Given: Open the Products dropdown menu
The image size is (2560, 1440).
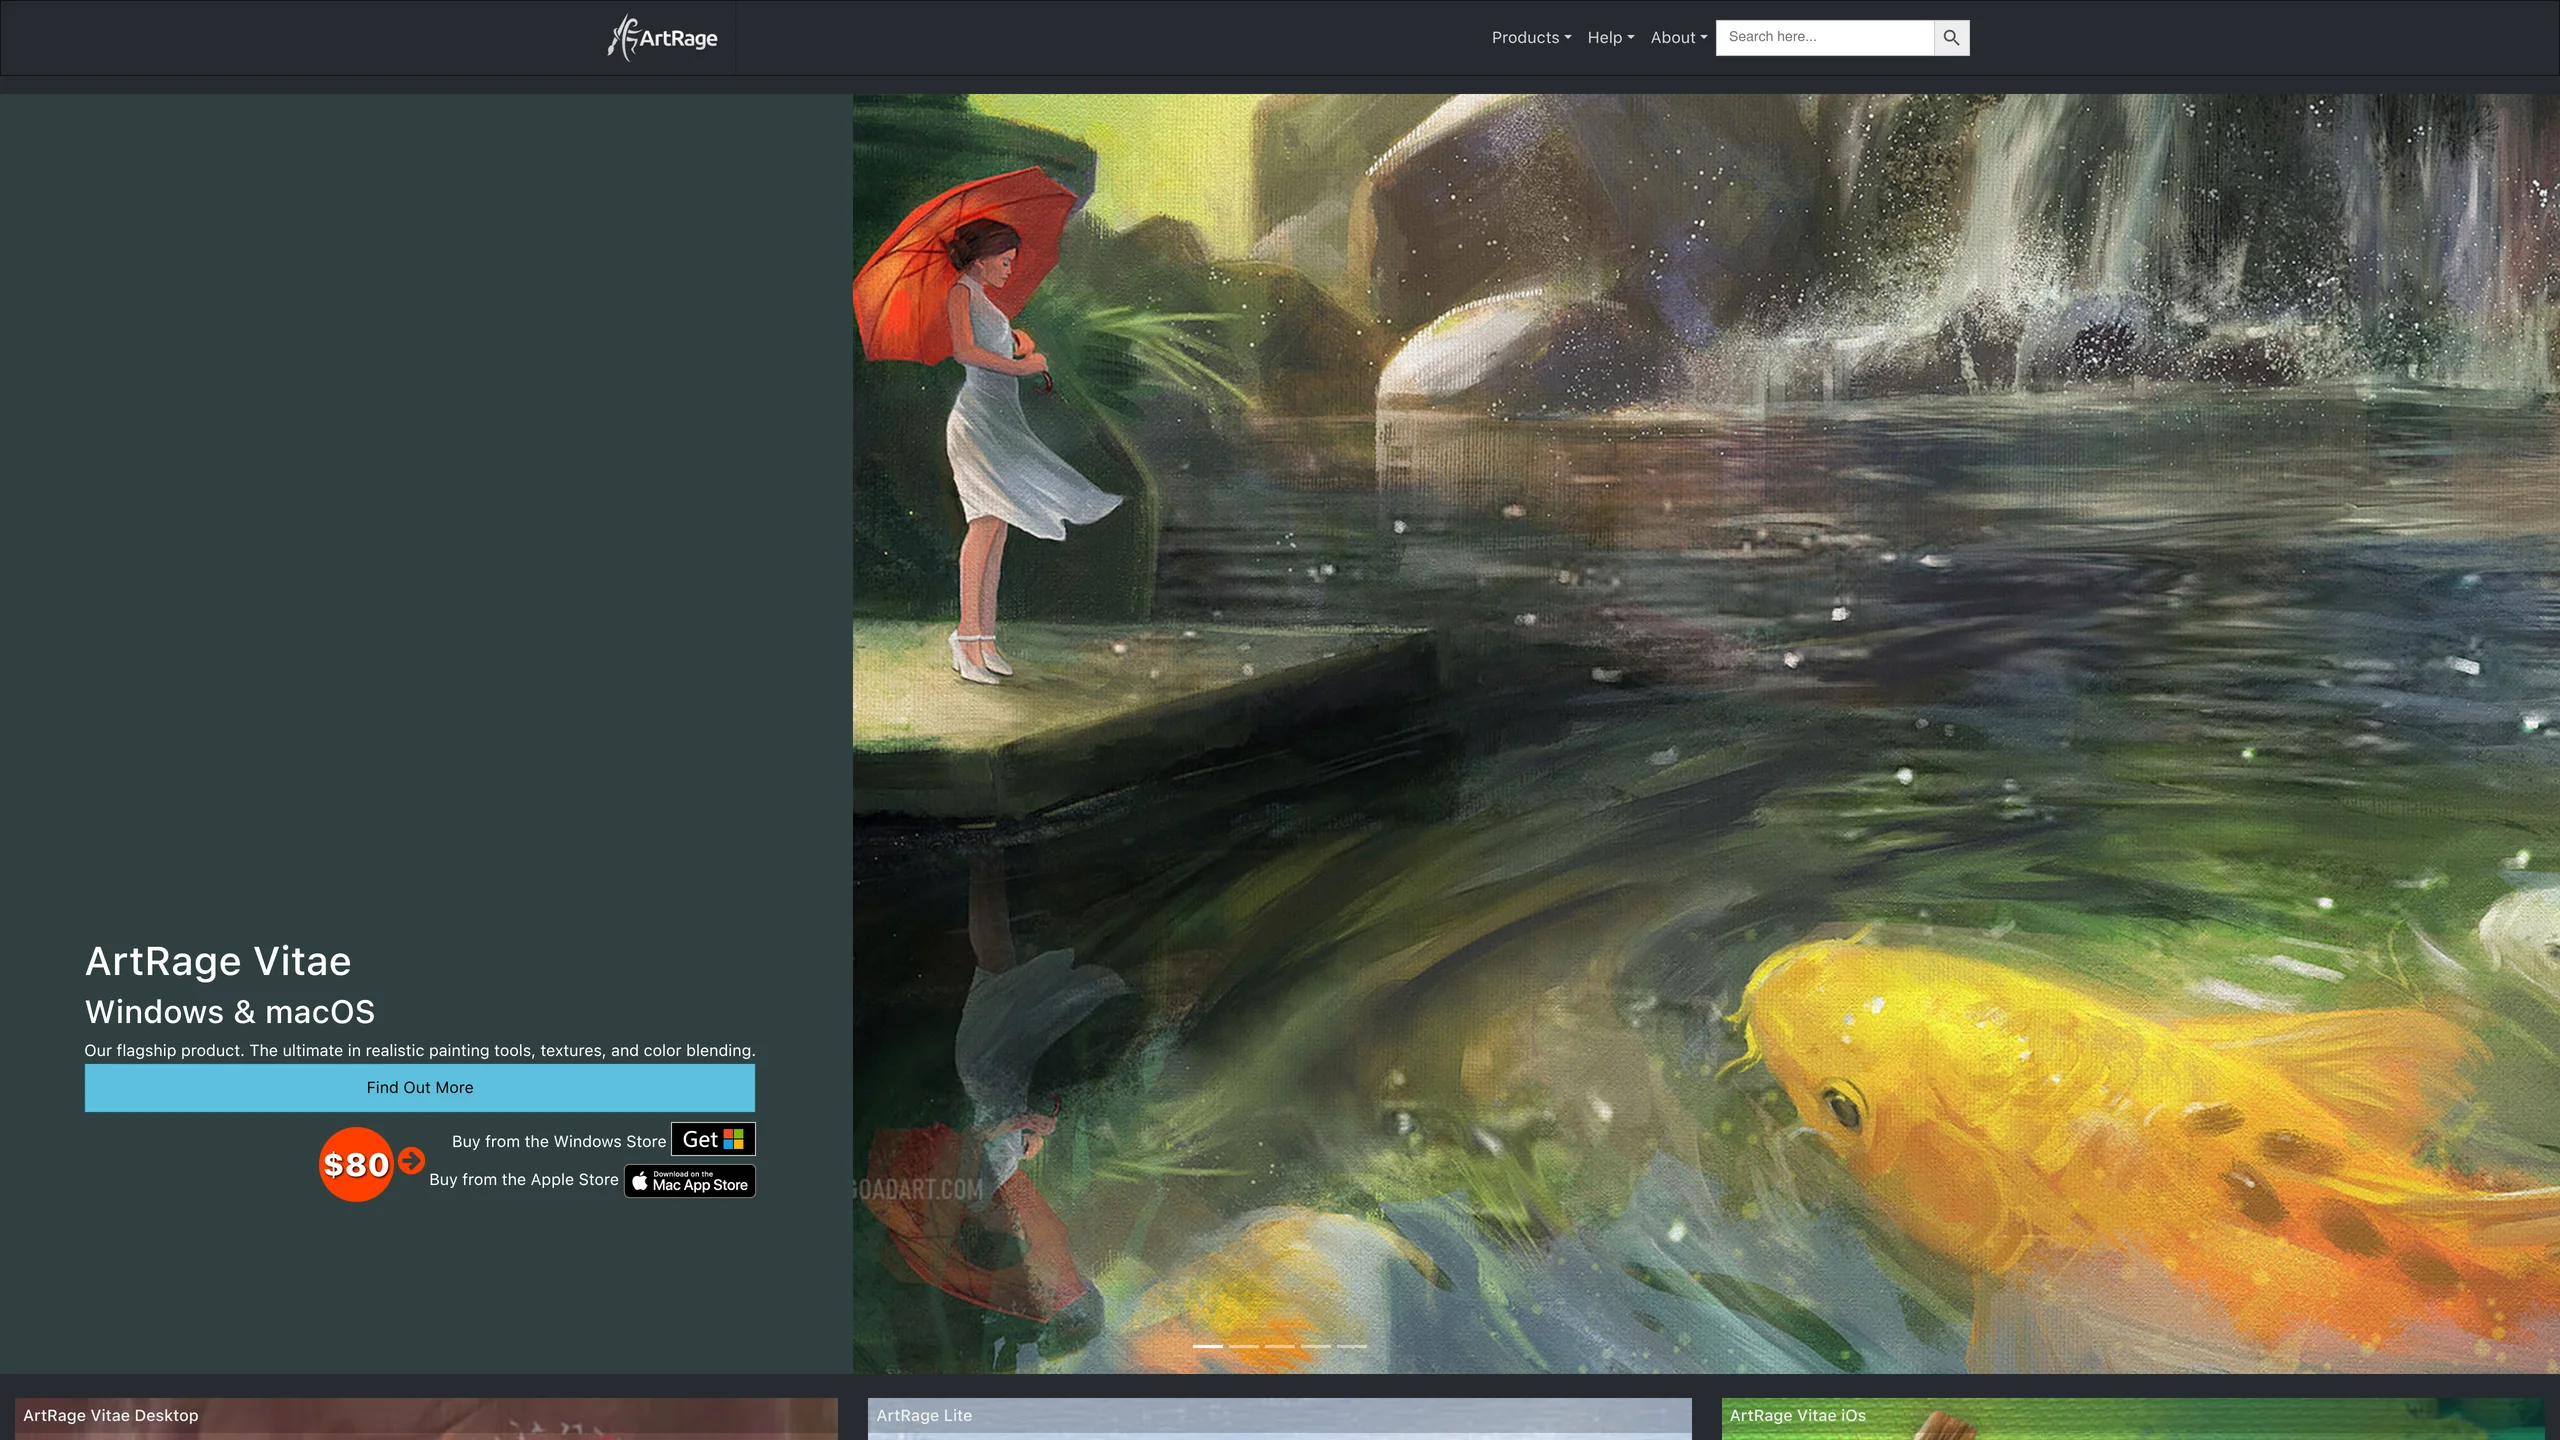Looking at the screenshot, I should [1531, 38].
